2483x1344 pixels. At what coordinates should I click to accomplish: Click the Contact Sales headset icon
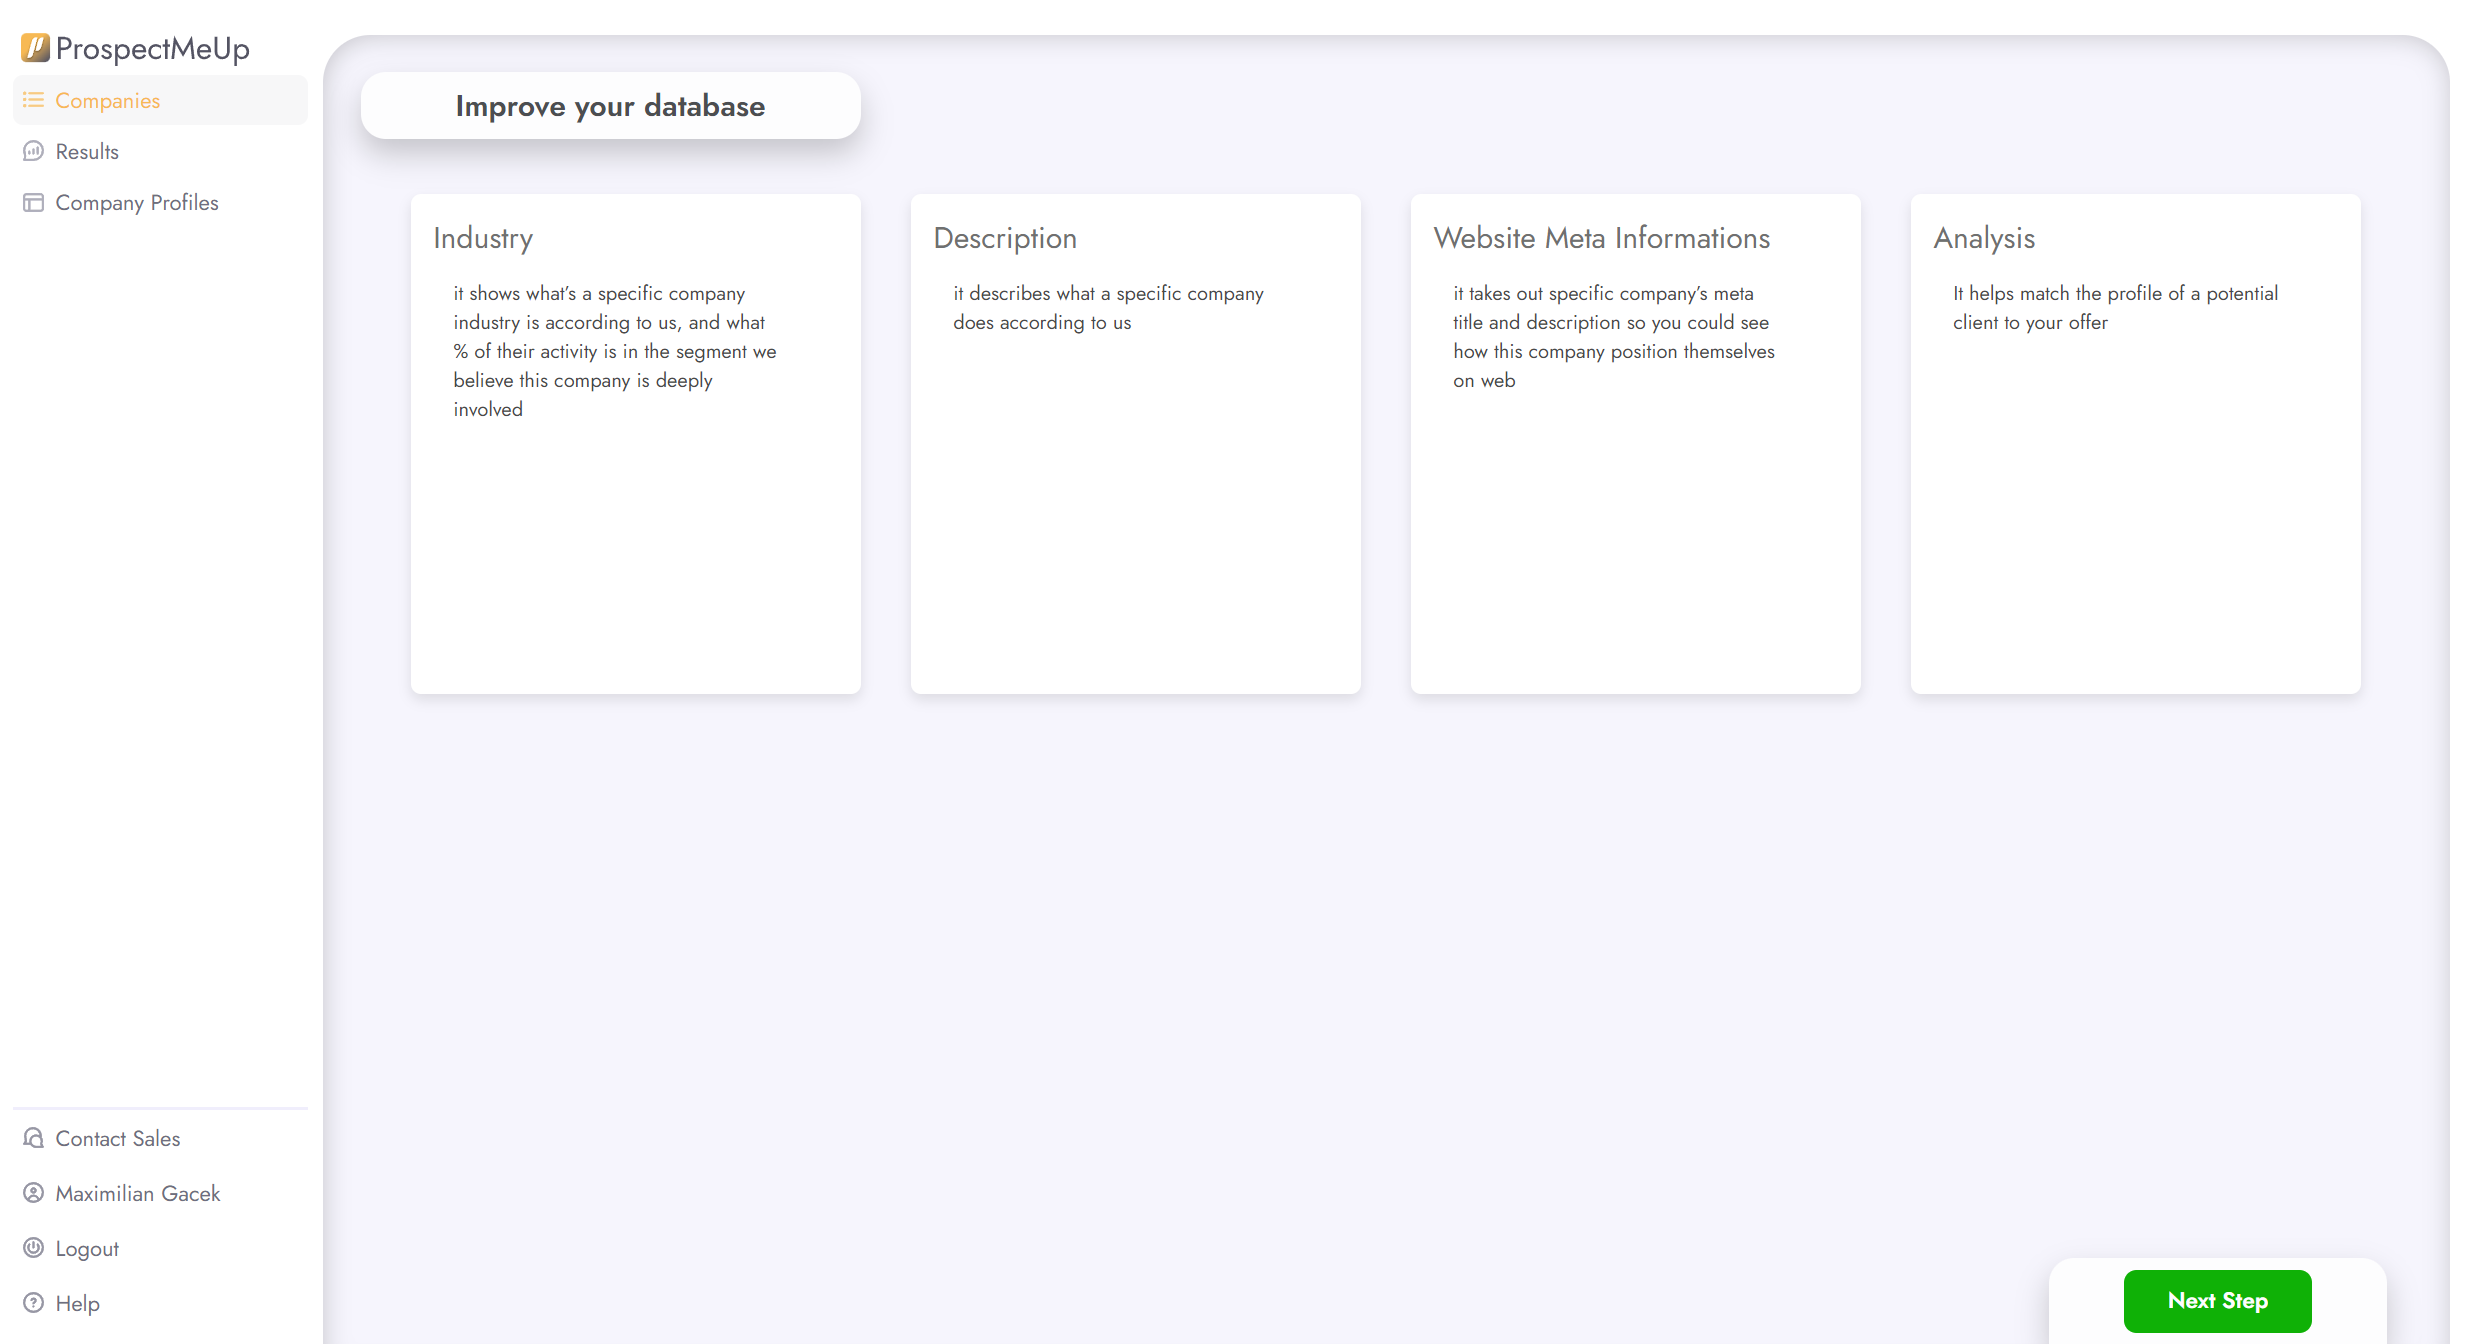[33, 1138]
